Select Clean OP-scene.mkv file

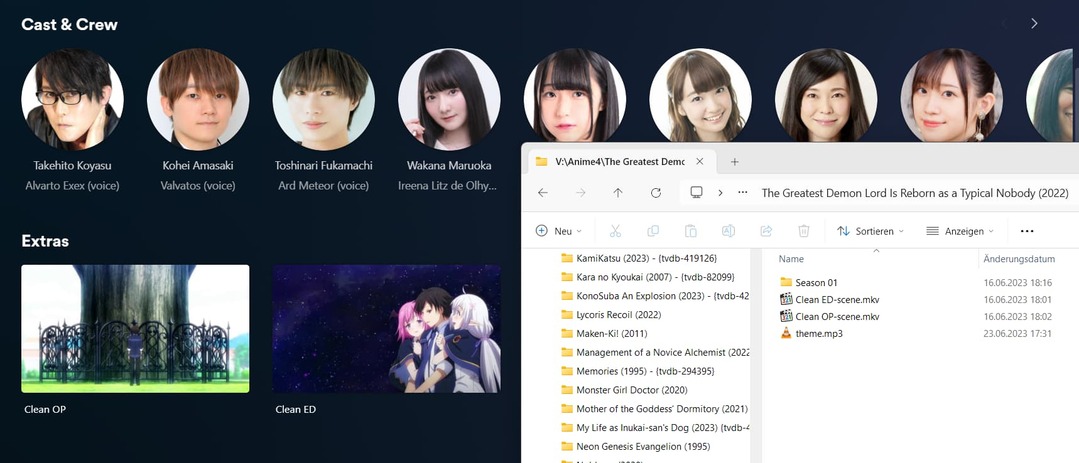coord(829,316)
